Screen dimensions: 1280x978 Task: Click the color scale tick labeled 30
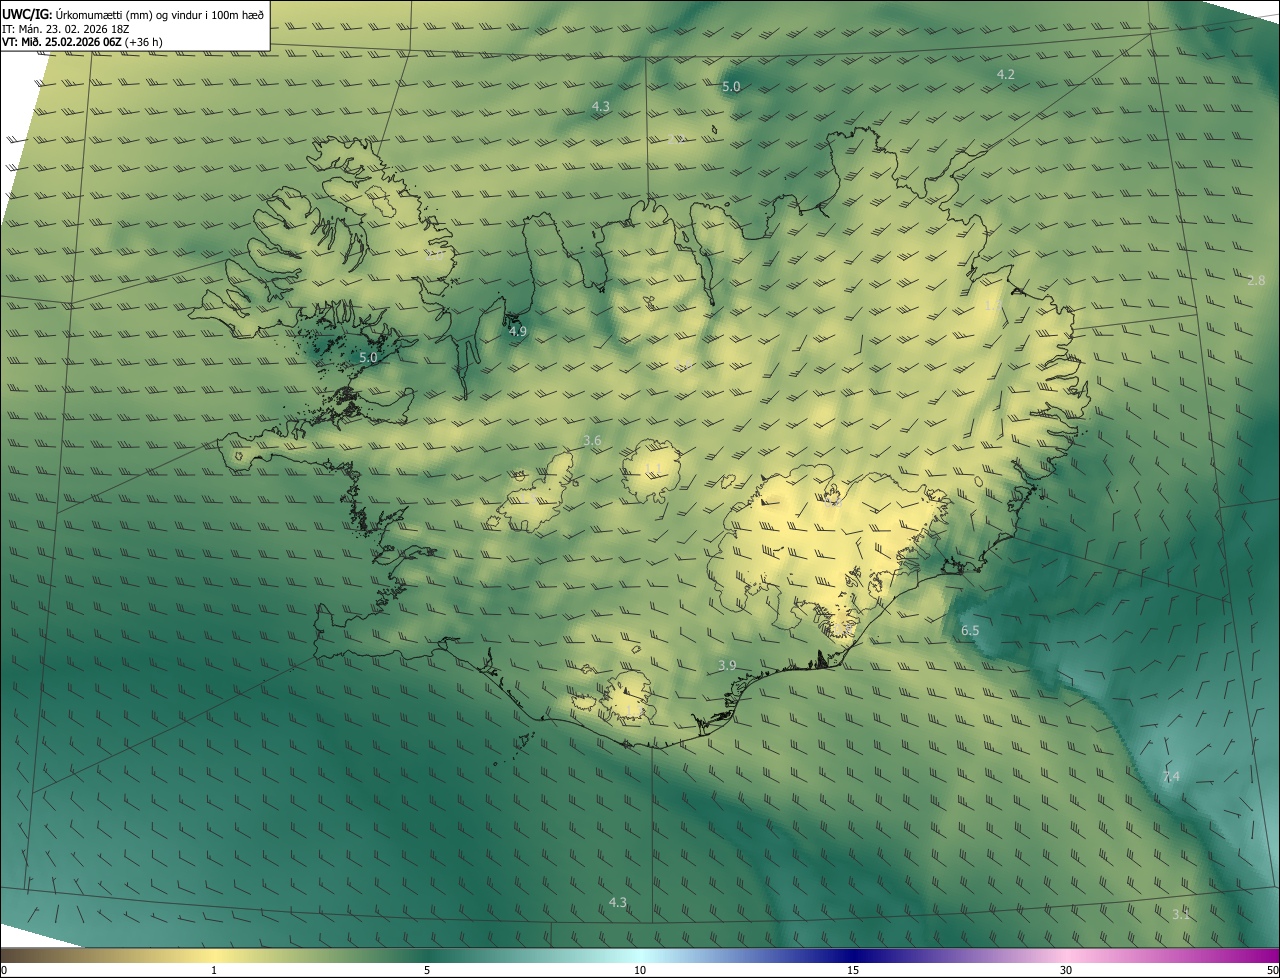1066,971
